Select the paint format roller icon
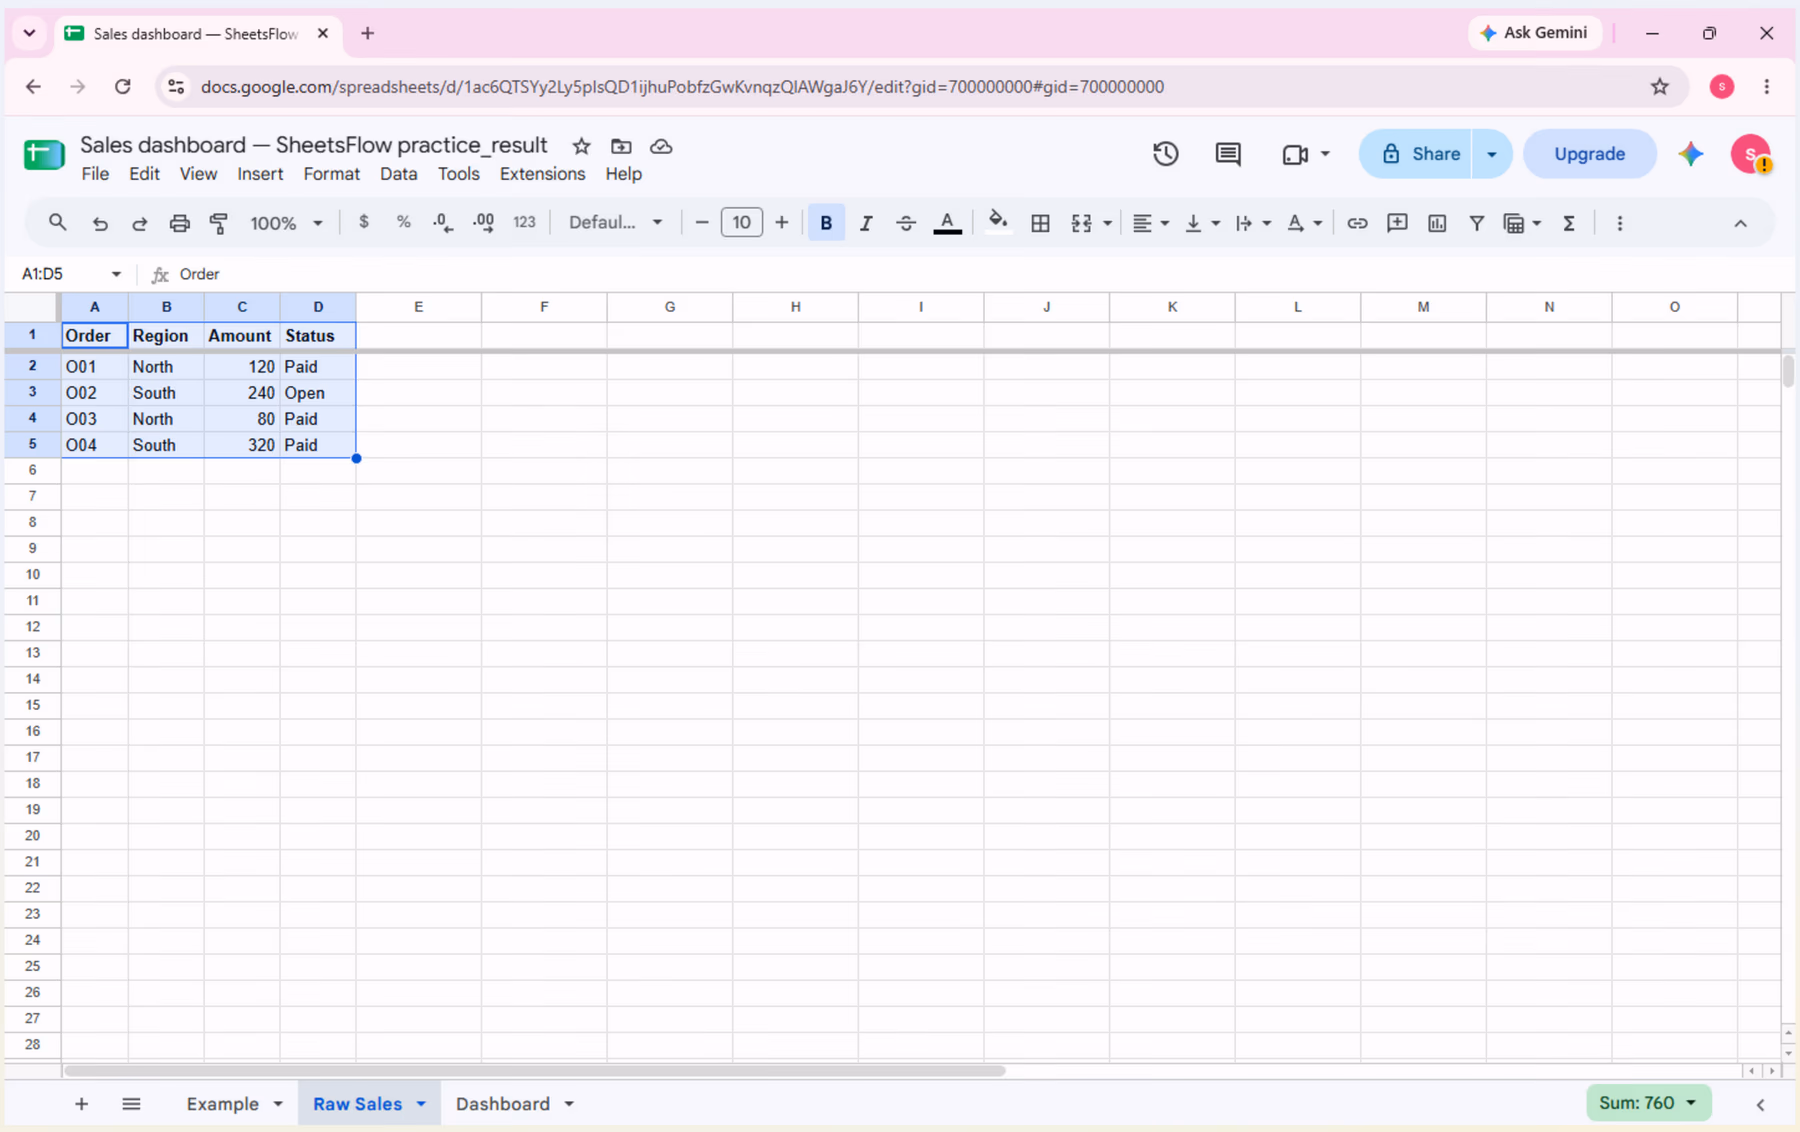Screen dimensions: 1800x1132 (219, 223)
